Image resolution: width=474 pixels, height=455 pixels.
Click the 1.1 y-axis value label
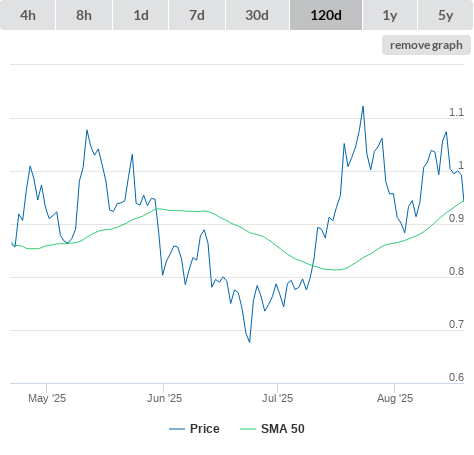(456, 112)
